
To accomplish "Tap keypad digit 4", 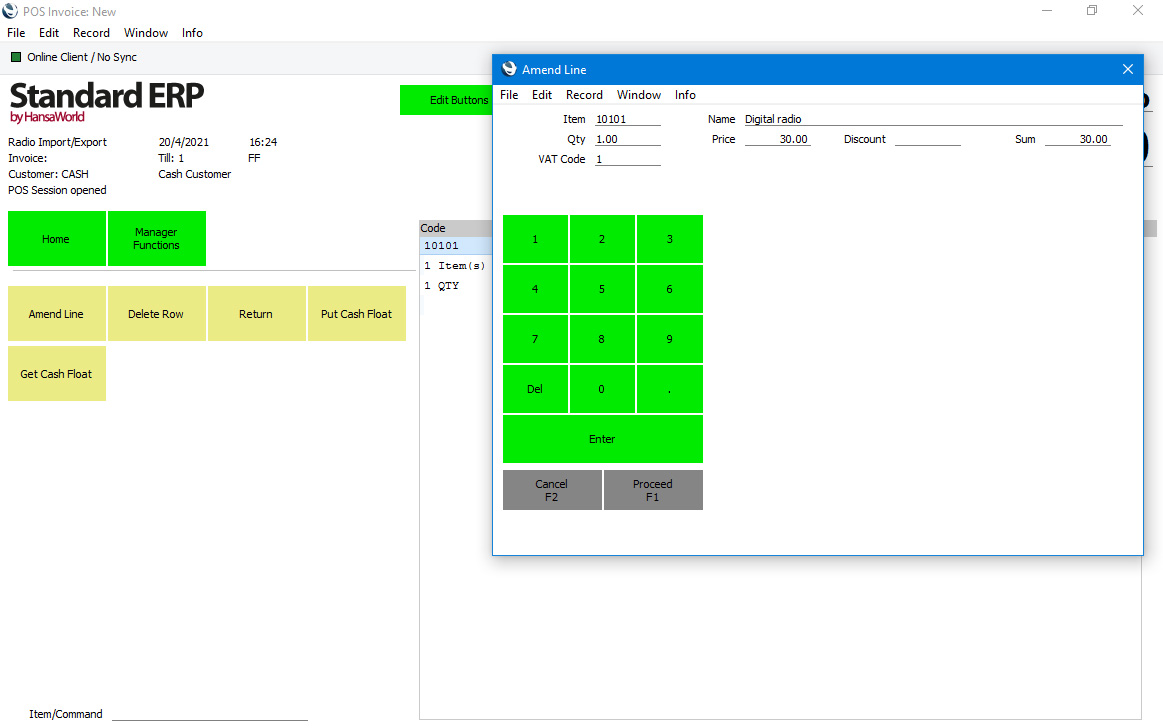I will 535,289.
